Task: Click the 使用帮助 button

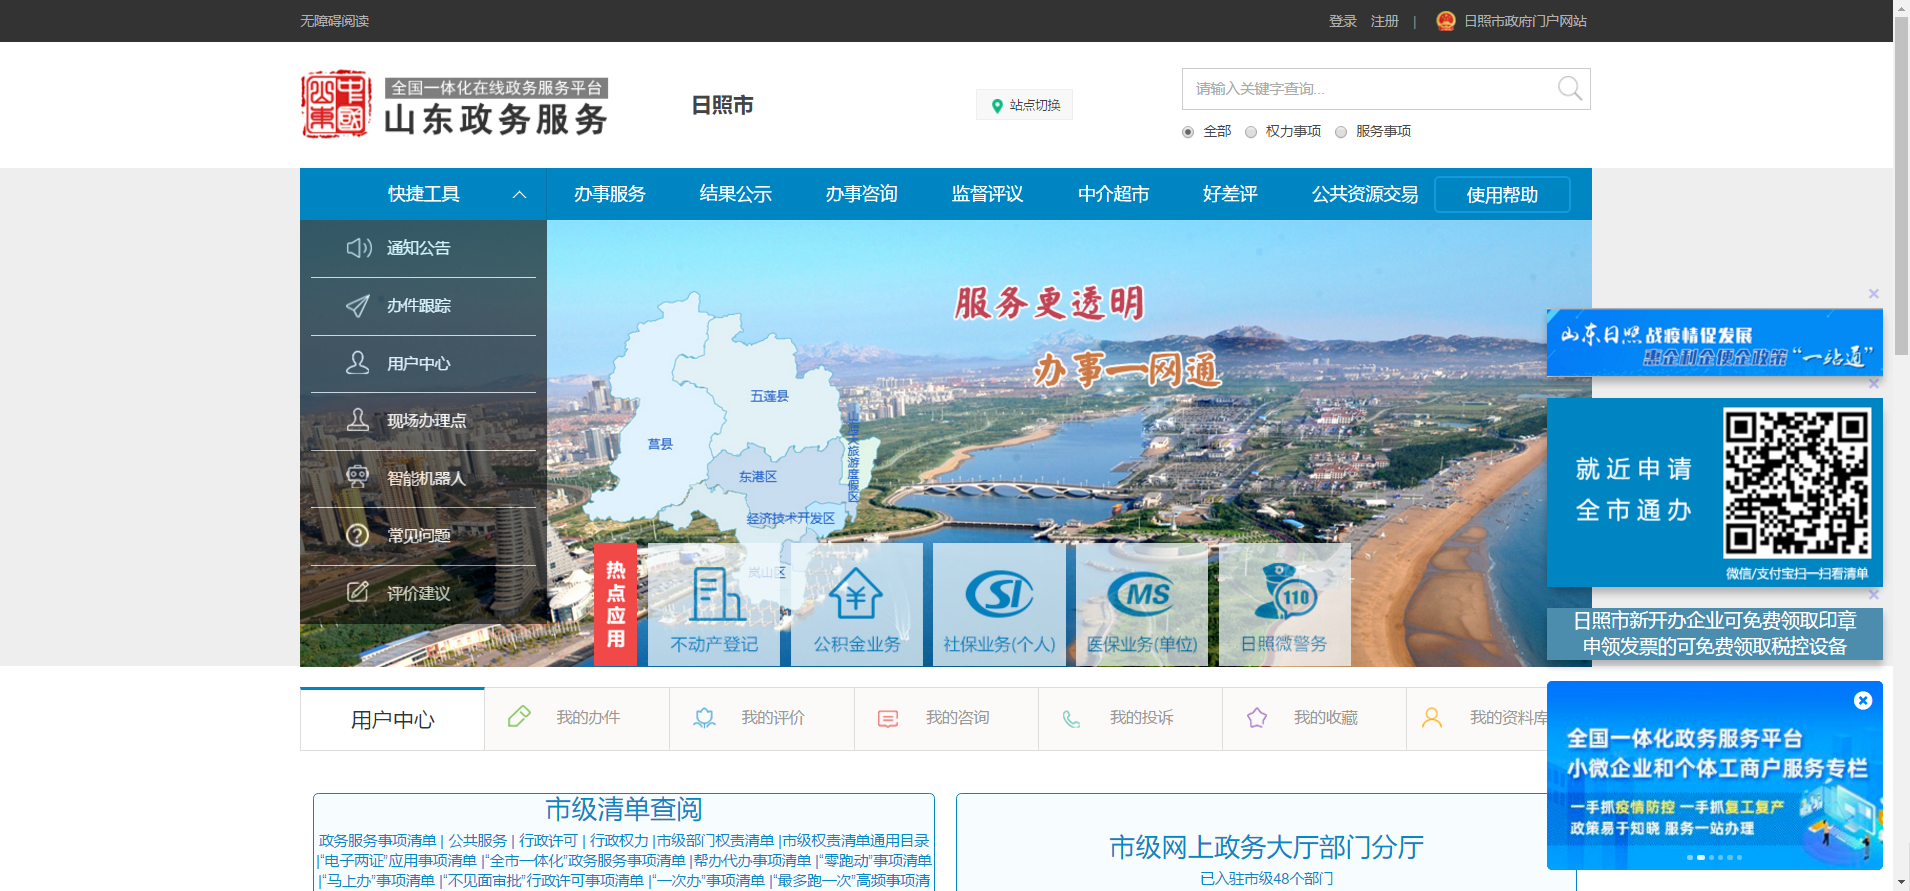Action: (1501, 195)
